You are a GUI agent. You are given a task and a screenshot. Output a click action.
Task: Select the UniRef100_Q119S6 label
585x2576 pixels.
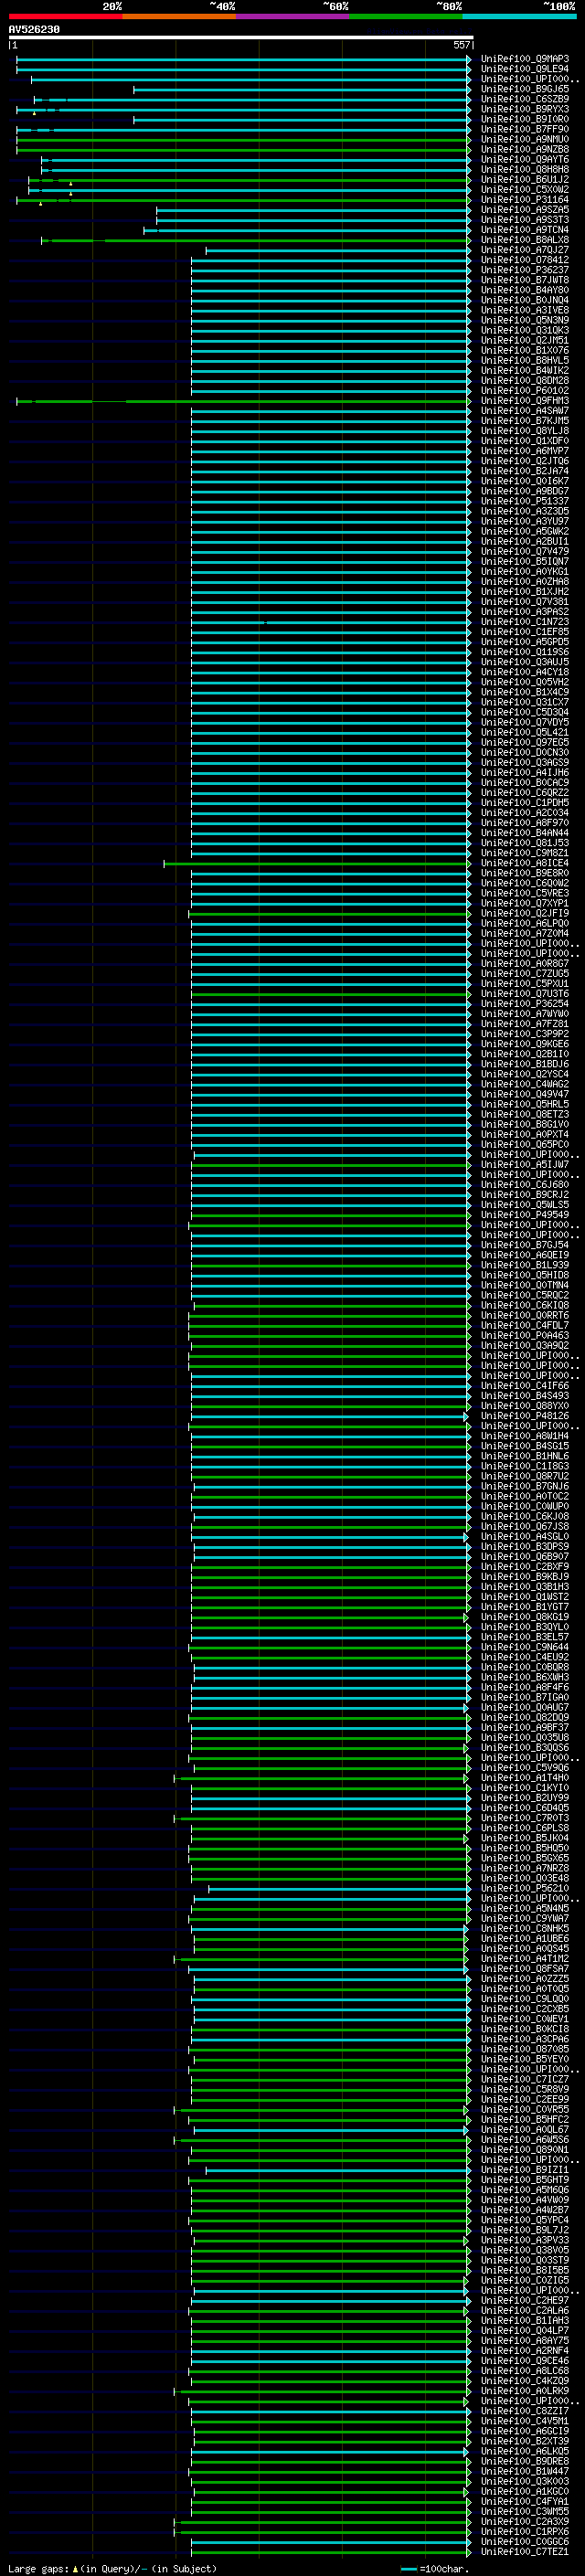[x=524, y=652]
